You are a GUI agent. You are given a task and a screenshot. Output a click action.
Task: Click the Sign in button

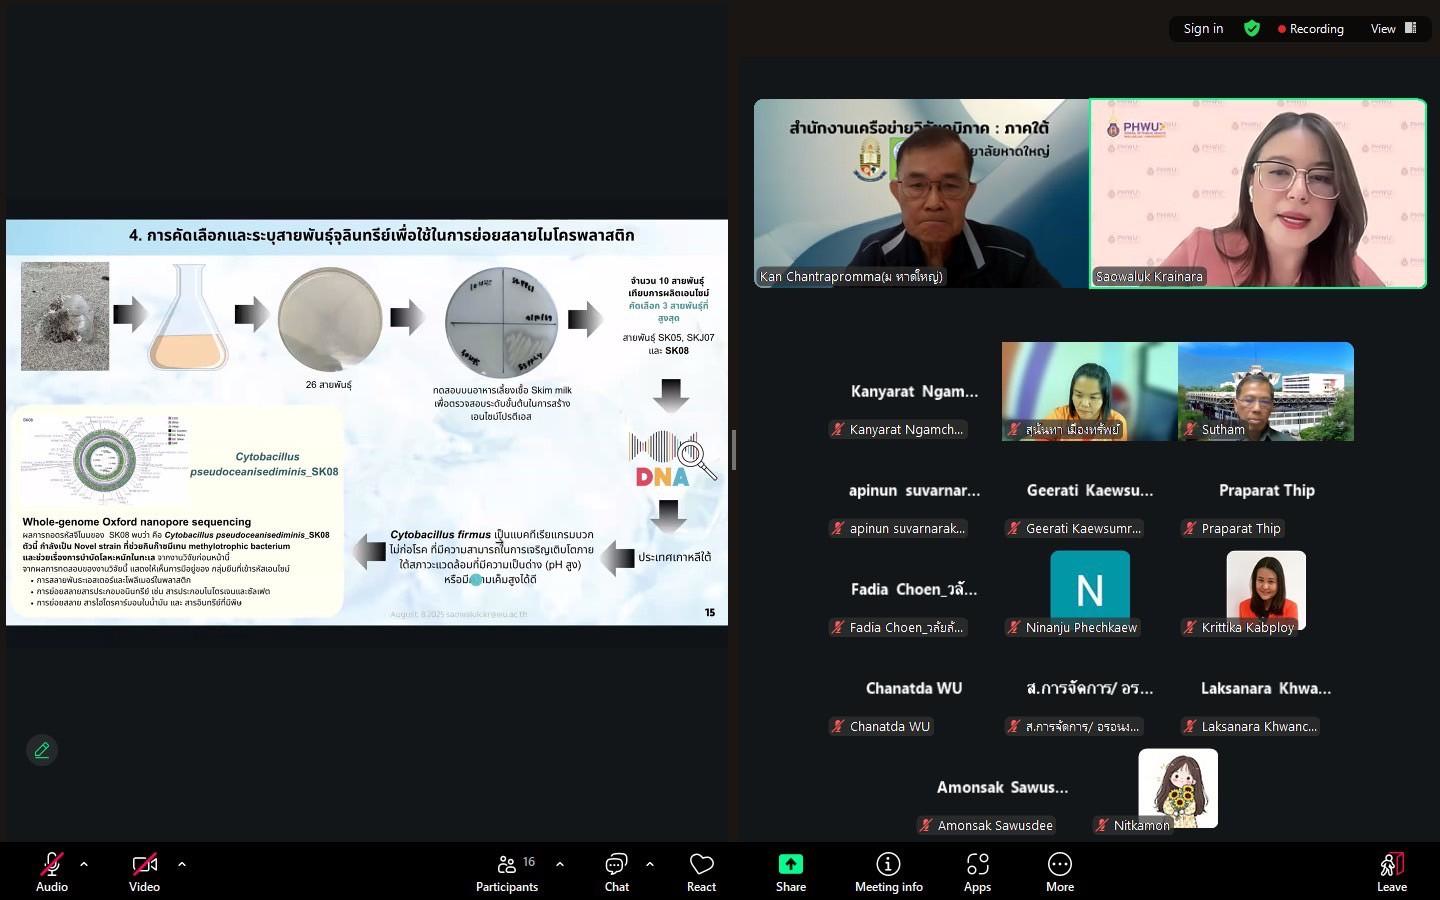click(x=1203, y=29)
